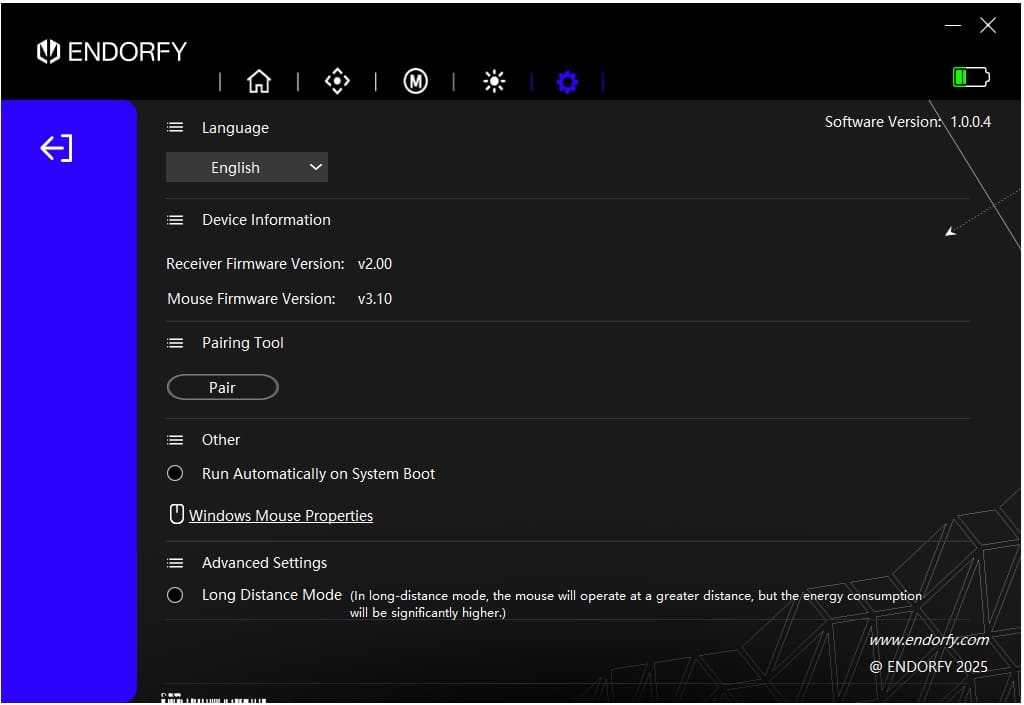Open Windows Mouse Properties link
This screenshot has width=1024, height=705.
(x=281, y=516)
